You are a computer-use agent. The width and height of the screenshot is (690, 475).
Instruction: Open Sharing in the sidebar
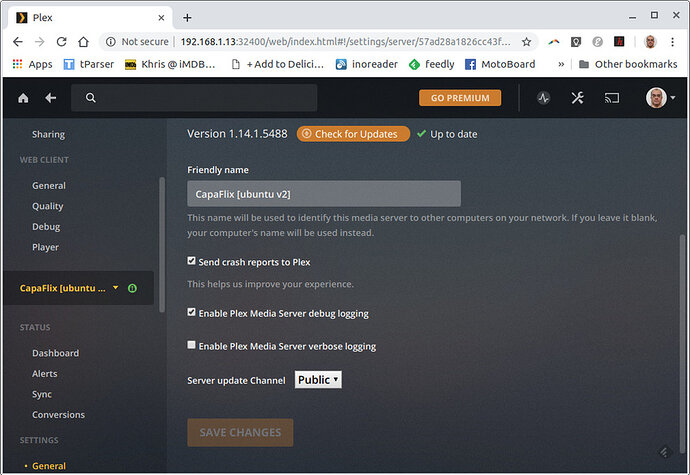(x=48, y=135)
